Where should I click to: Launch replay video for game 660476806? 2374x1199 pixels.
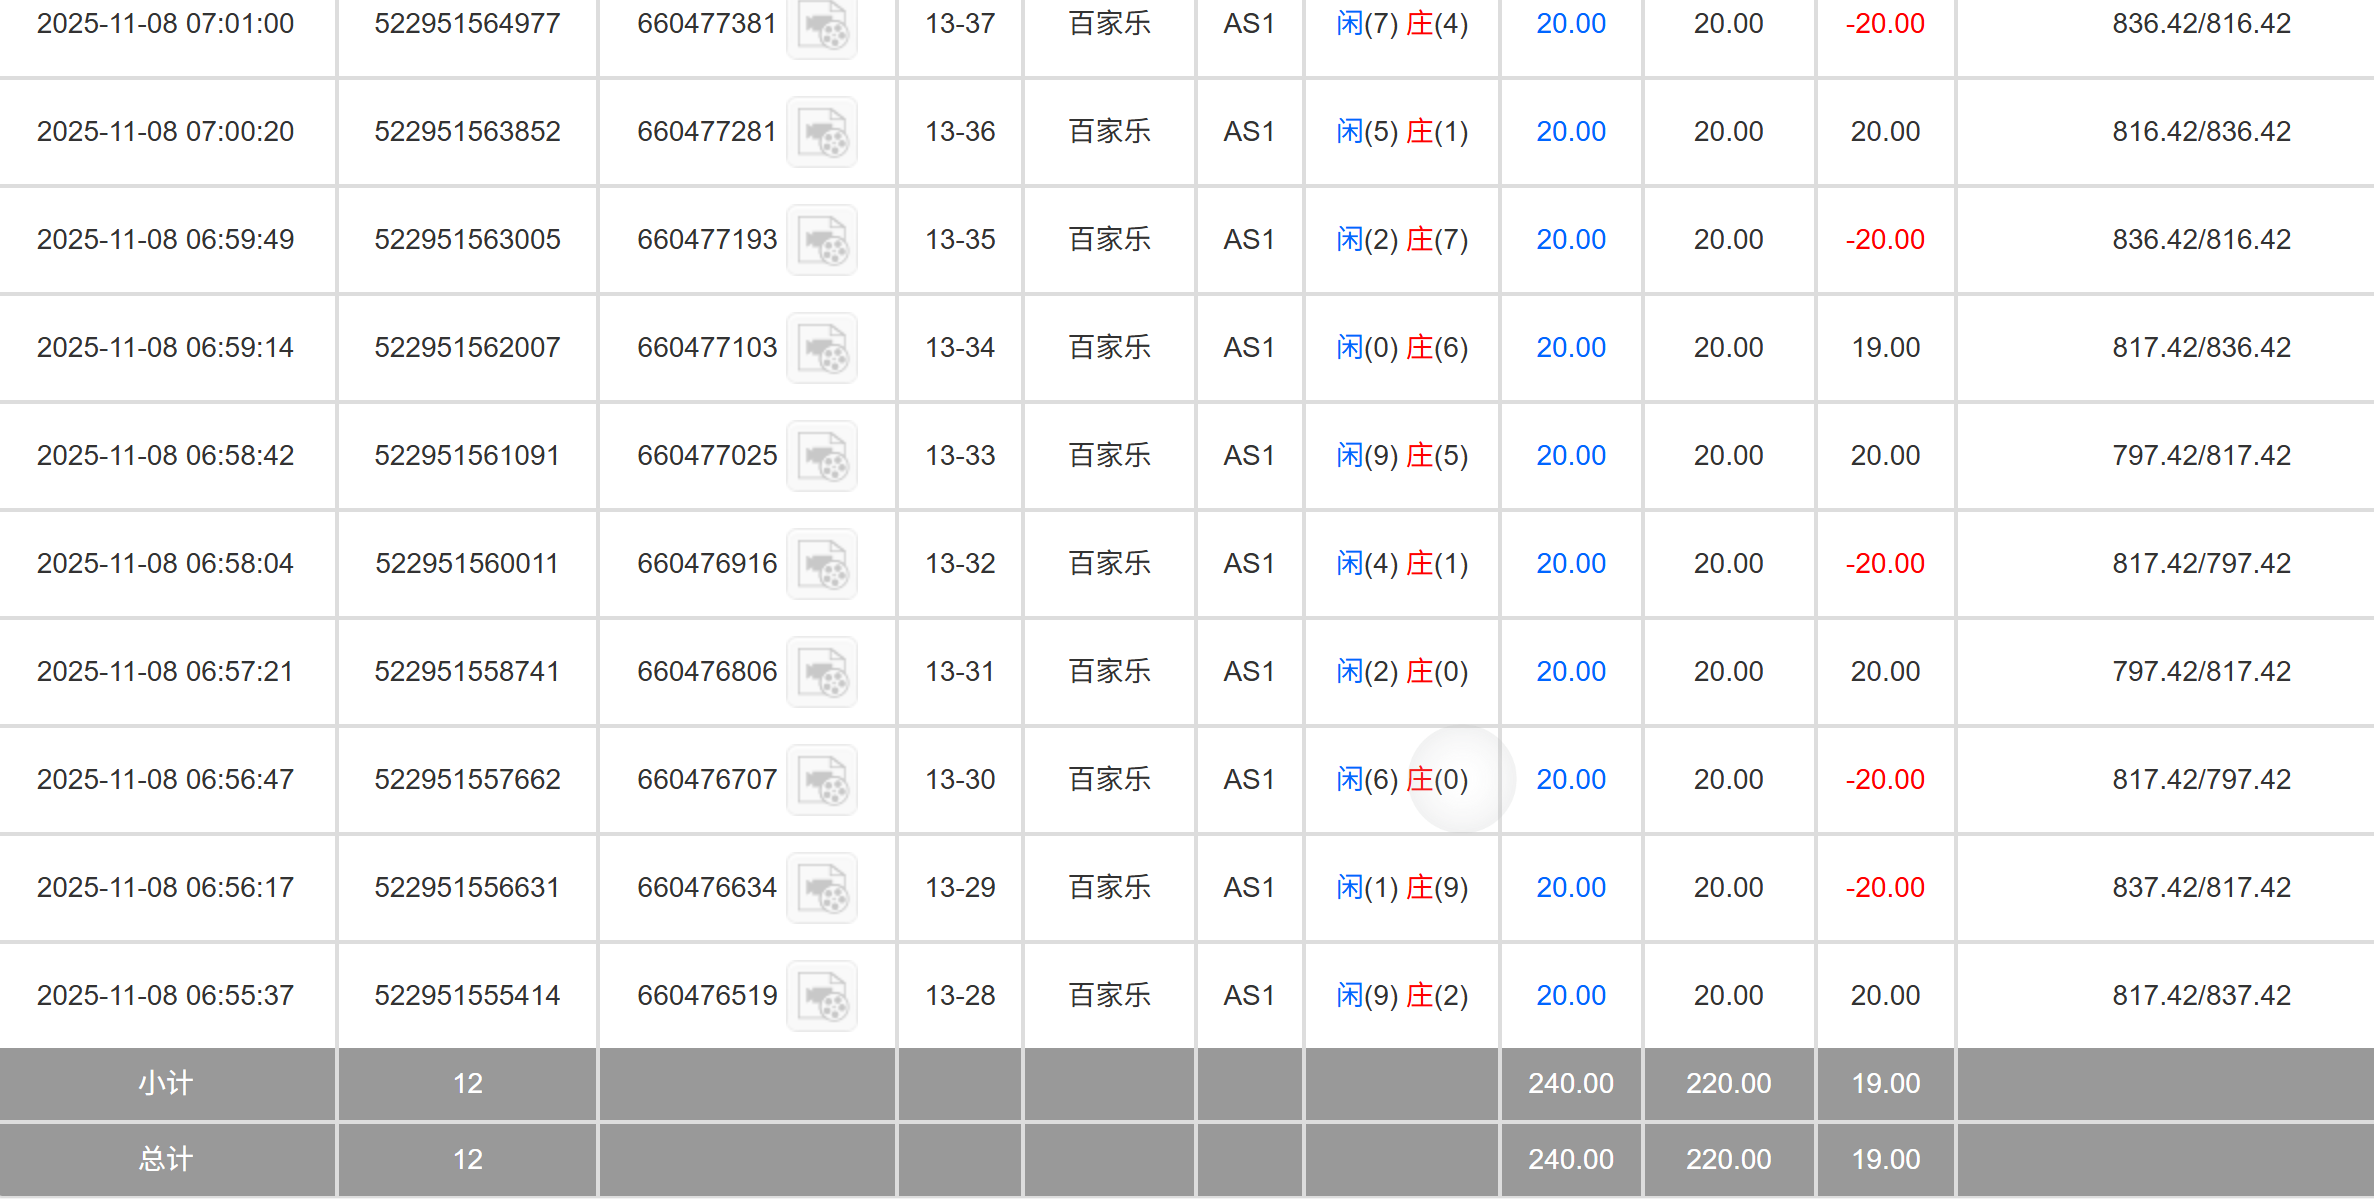[x=822, y=672]
